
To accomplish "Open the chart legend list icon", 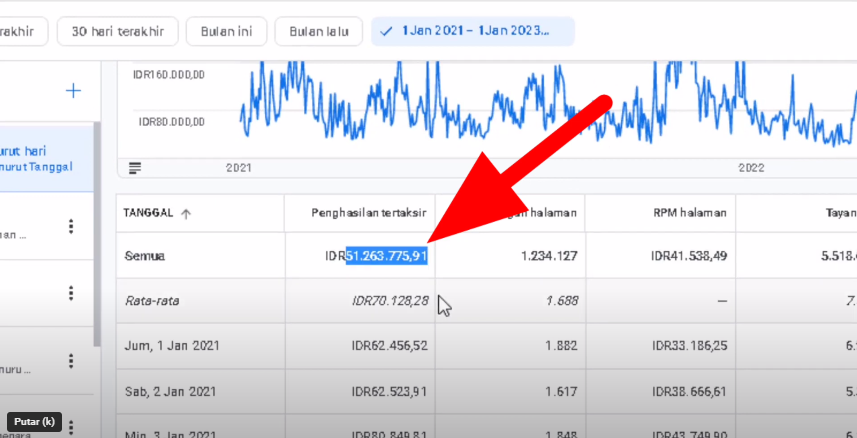I will tap(135, 167).
